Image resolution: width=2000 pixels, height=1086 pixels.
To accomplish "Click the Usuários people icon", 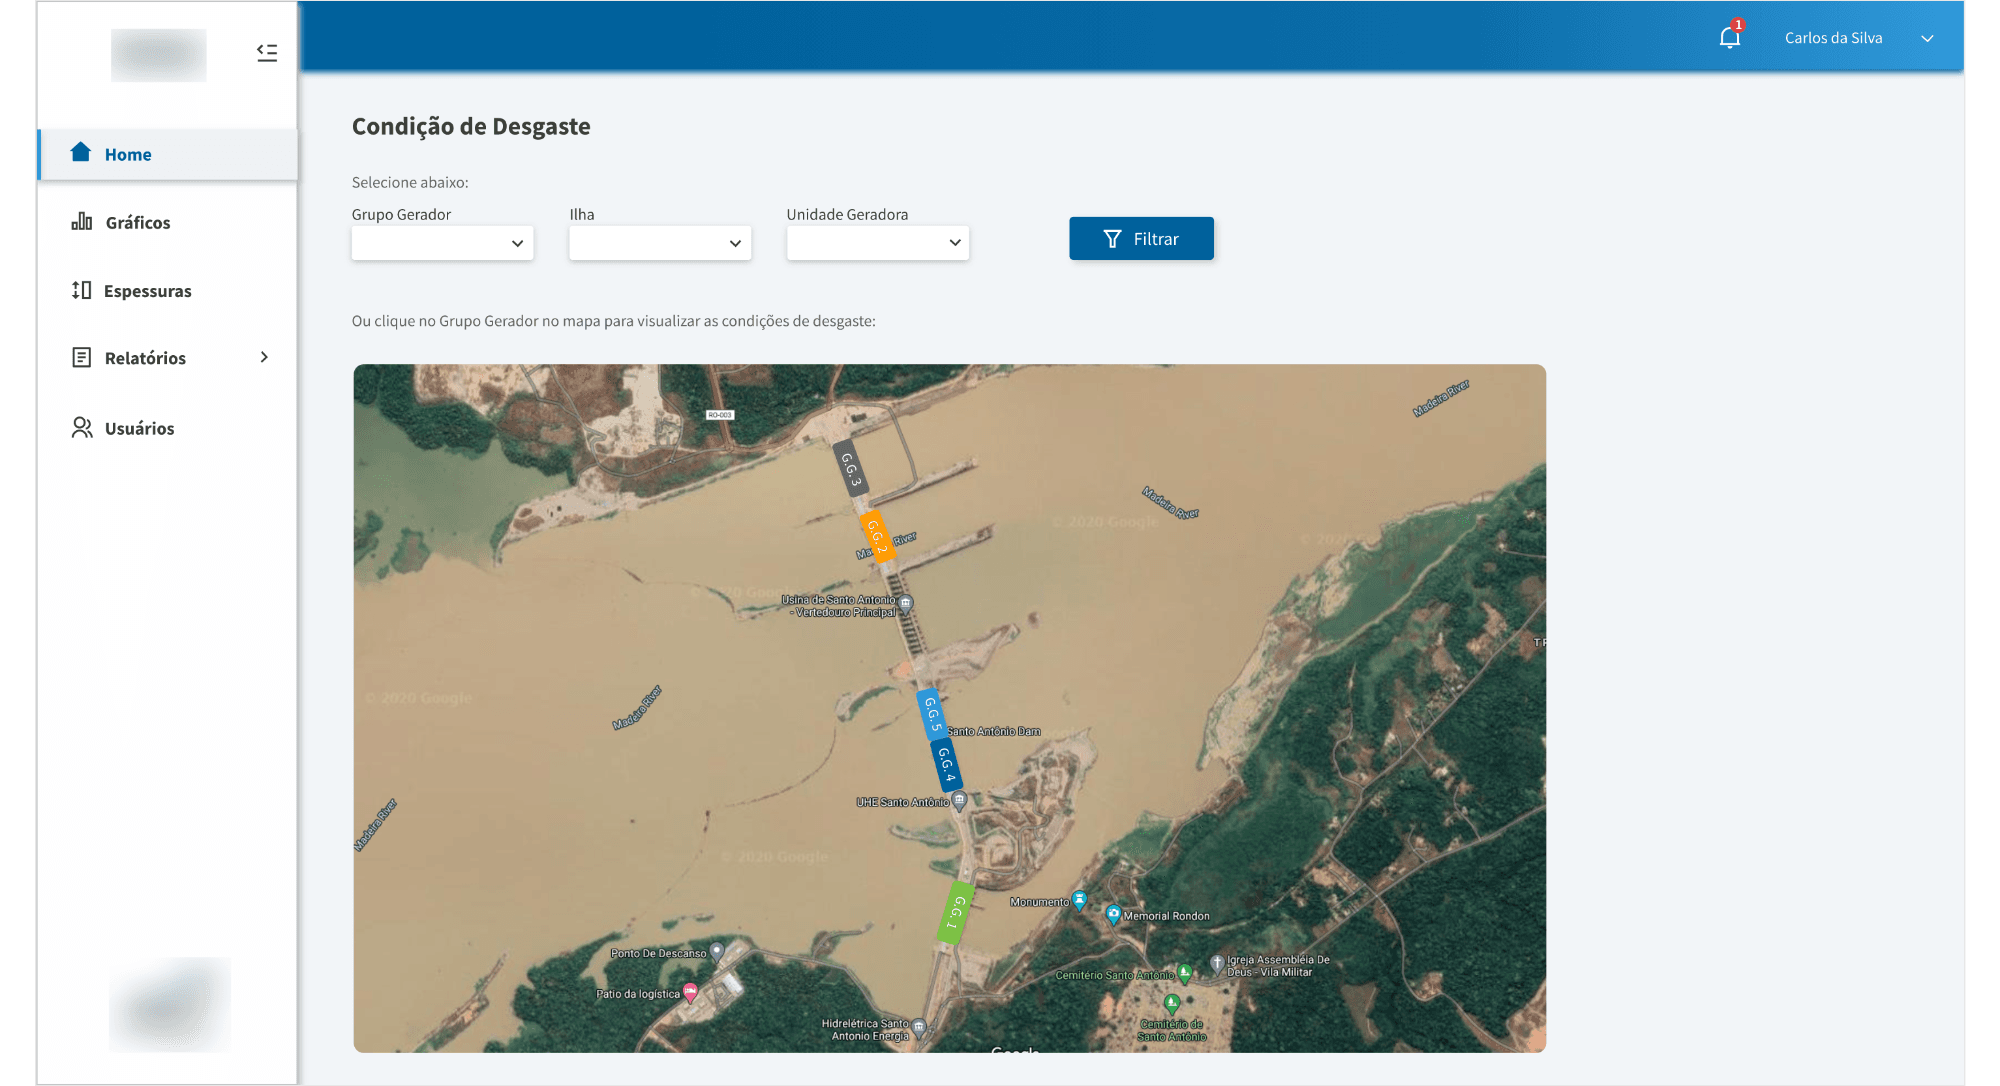I will 82,428.
